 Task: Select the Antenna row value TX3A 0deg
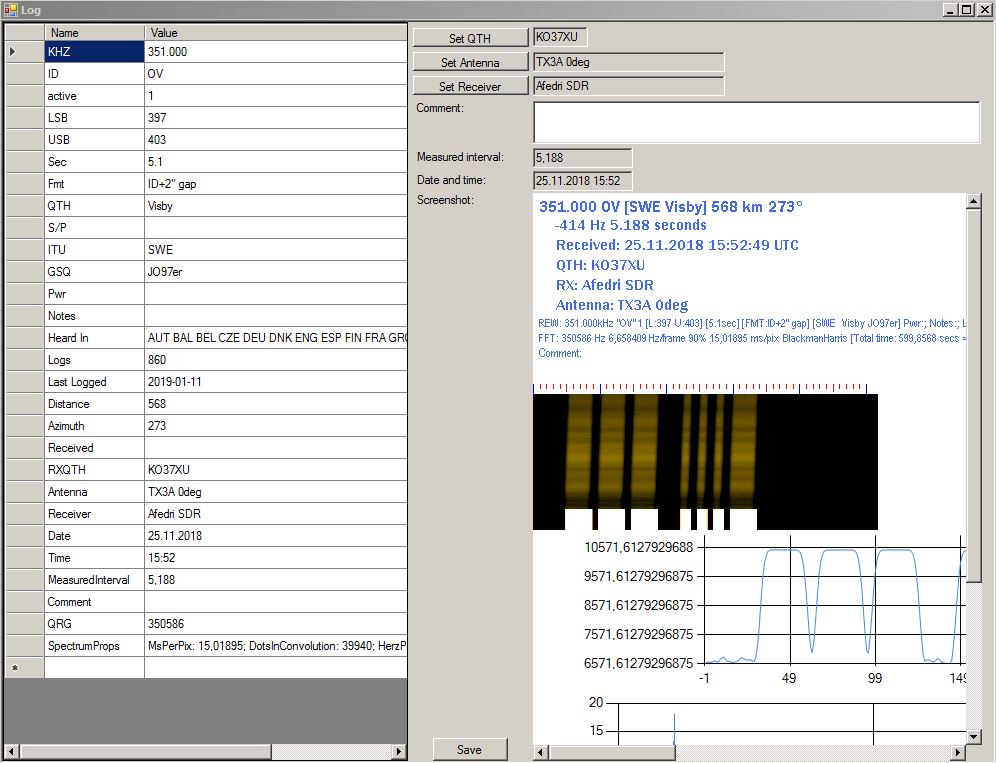point(276,492)
